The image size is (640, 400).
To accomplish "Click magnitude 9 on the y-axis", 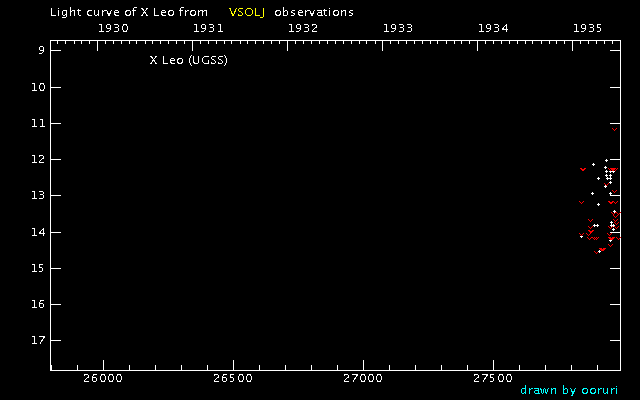I will point(41,51).
